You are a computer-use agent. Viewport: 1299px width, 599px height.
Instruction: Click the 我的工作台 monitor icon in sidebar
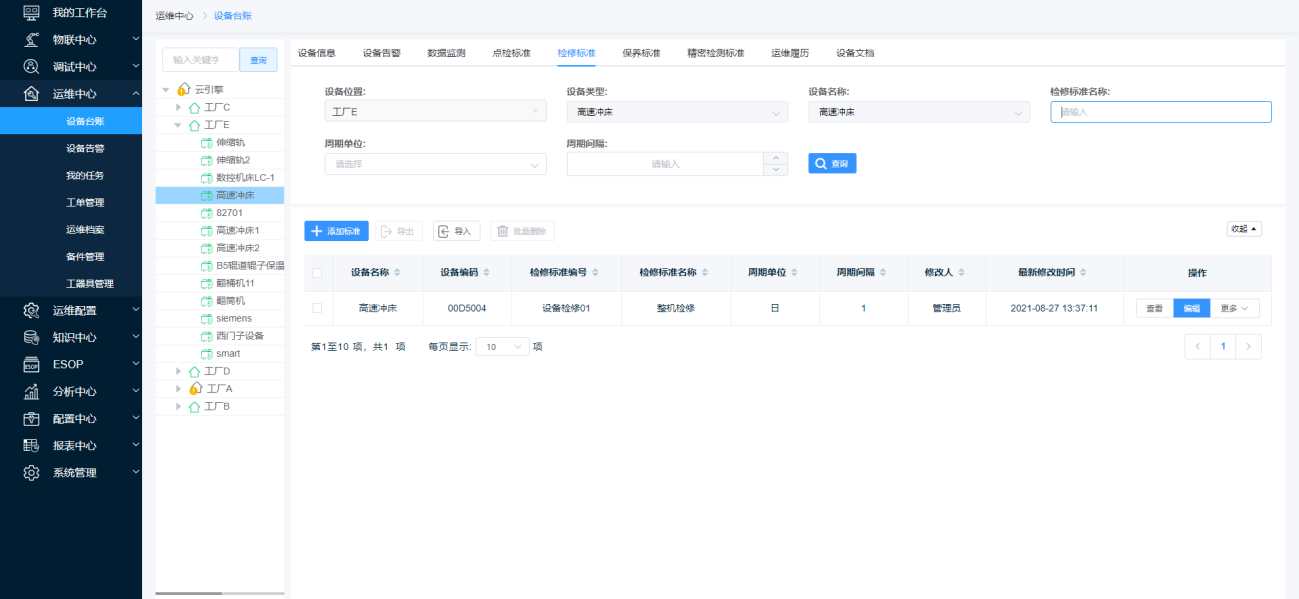point(31,13)
